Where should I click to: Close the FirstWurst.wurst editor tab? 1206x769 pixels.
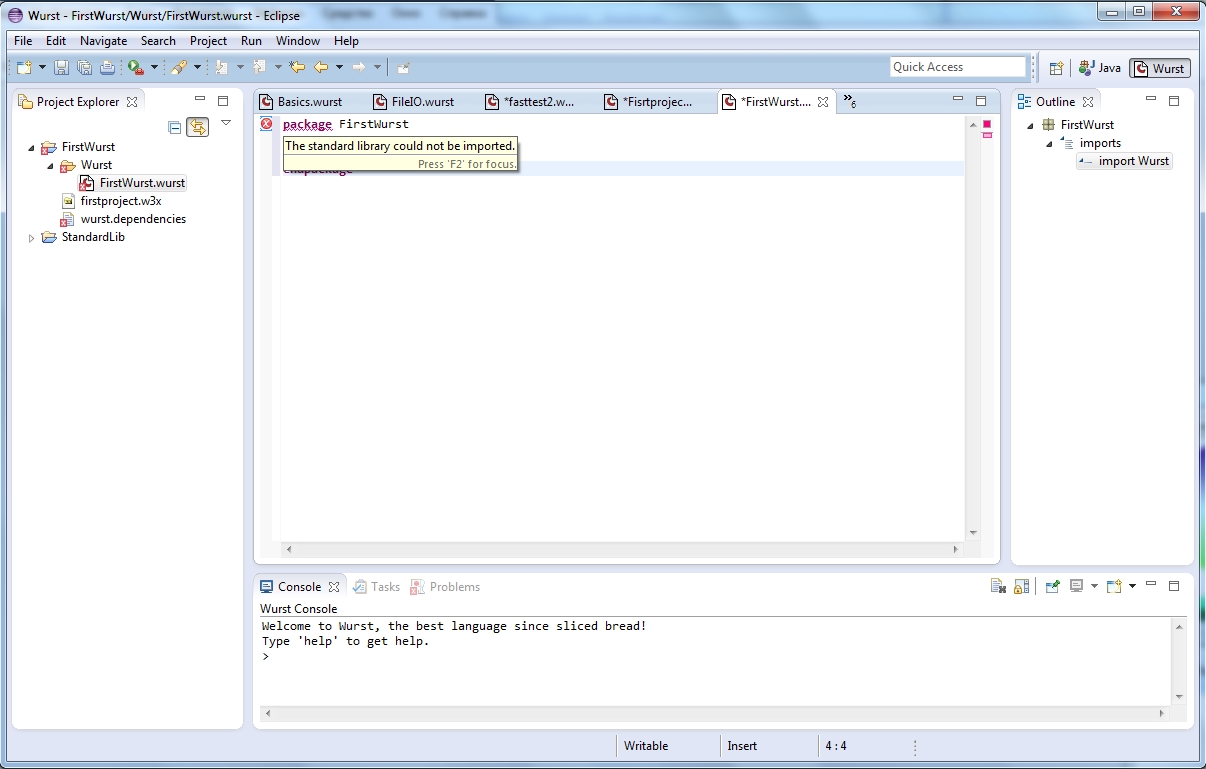[x=823, y=102]
